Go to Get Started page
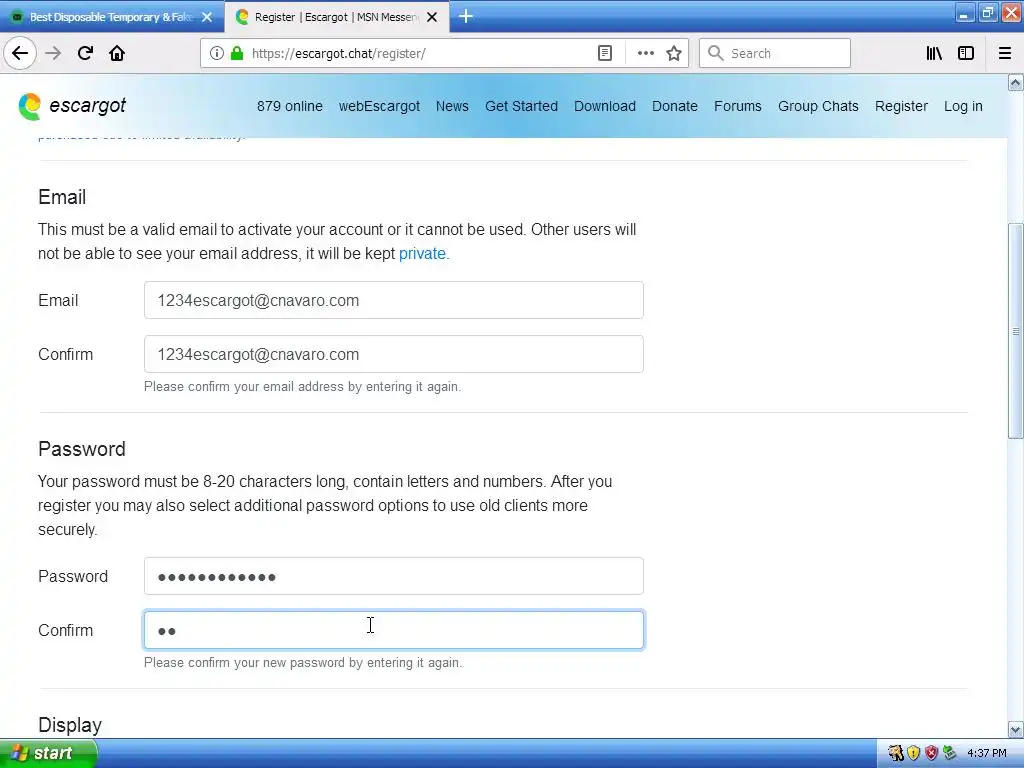Image resolution: width=1024 pixels, height=768 pixels. pyautogui.click(x=521, y=106)
